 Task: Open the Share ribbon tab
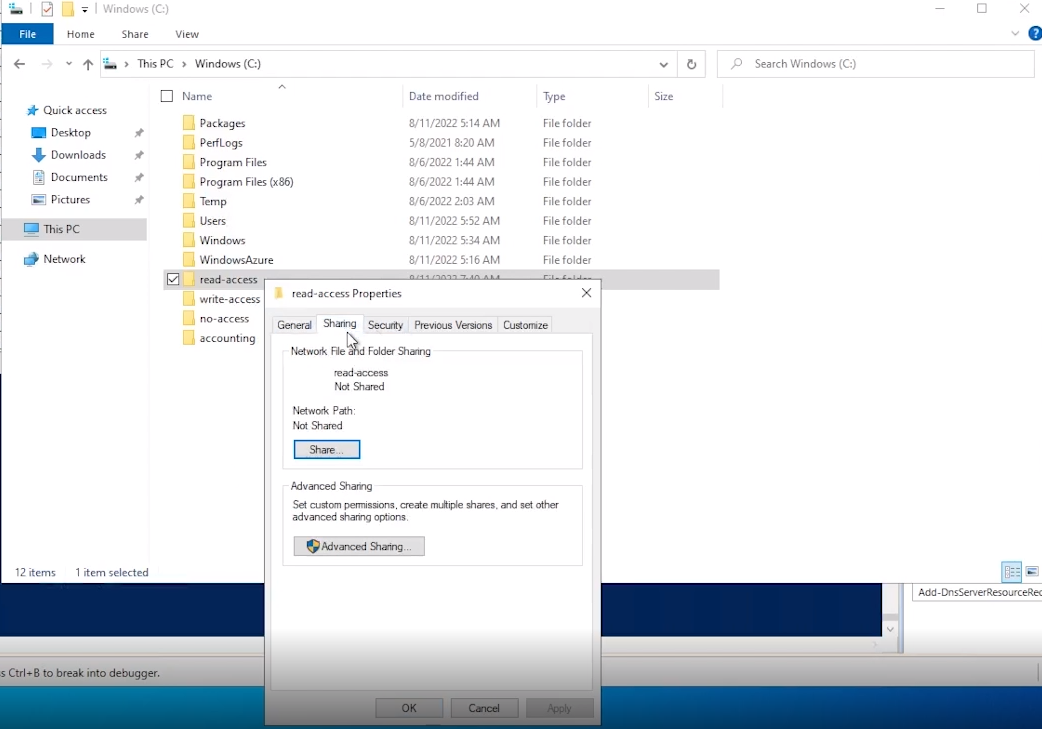coord(135,34)
